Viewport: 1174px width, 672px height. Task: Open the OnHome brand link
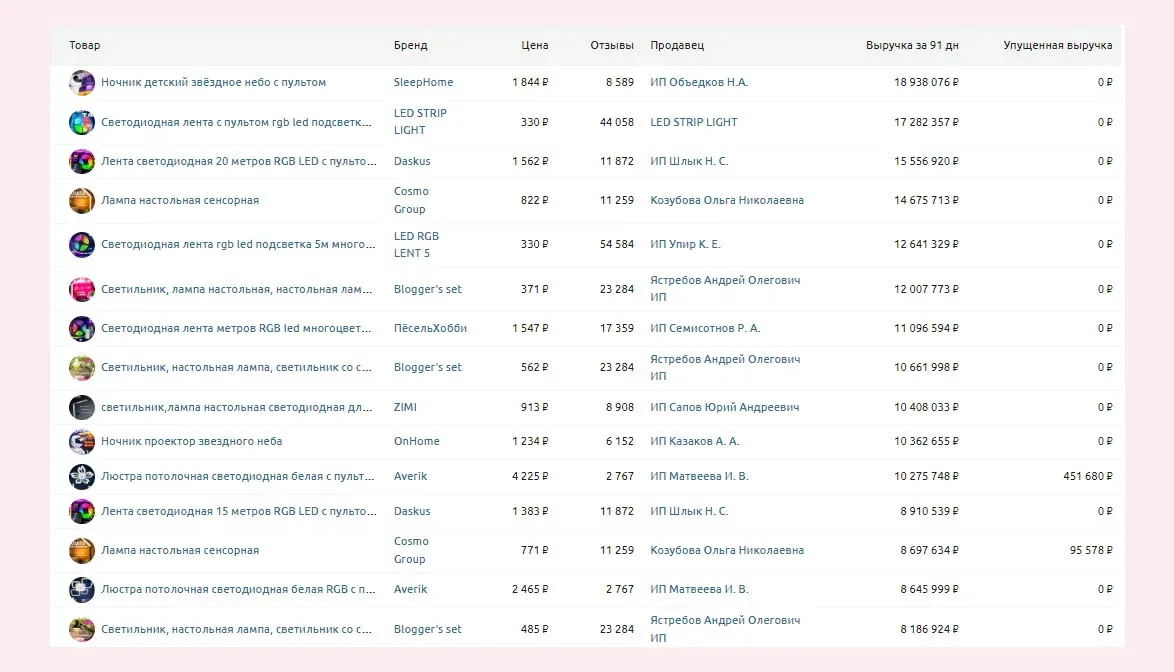[x=416, y=441]
